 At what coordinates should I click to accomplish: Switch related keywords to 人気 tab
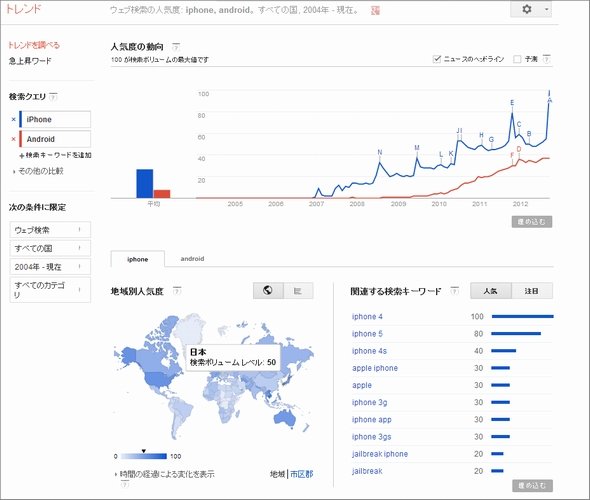point(491,291)
